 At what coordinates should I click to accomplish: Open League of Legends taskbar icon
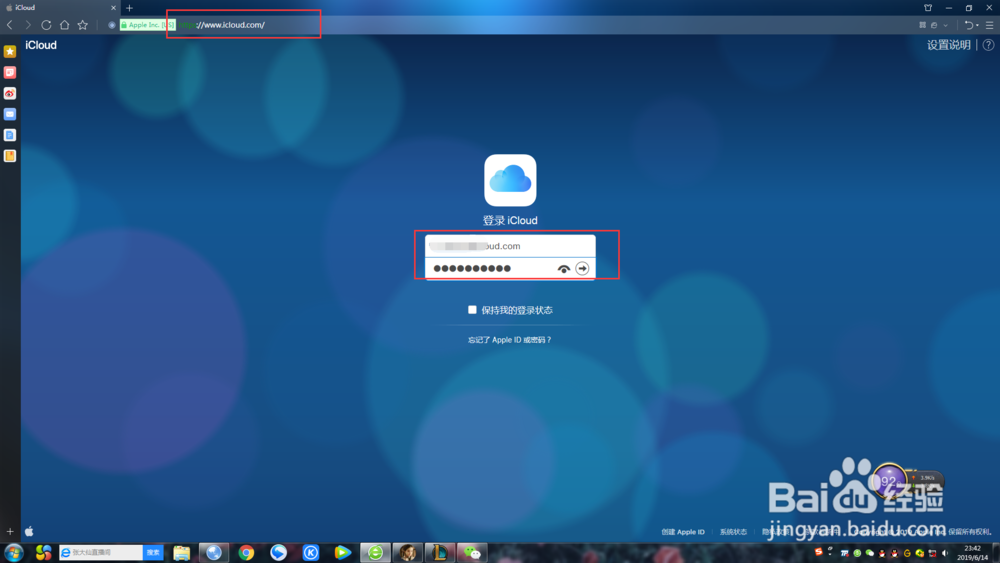pos(440,552)
